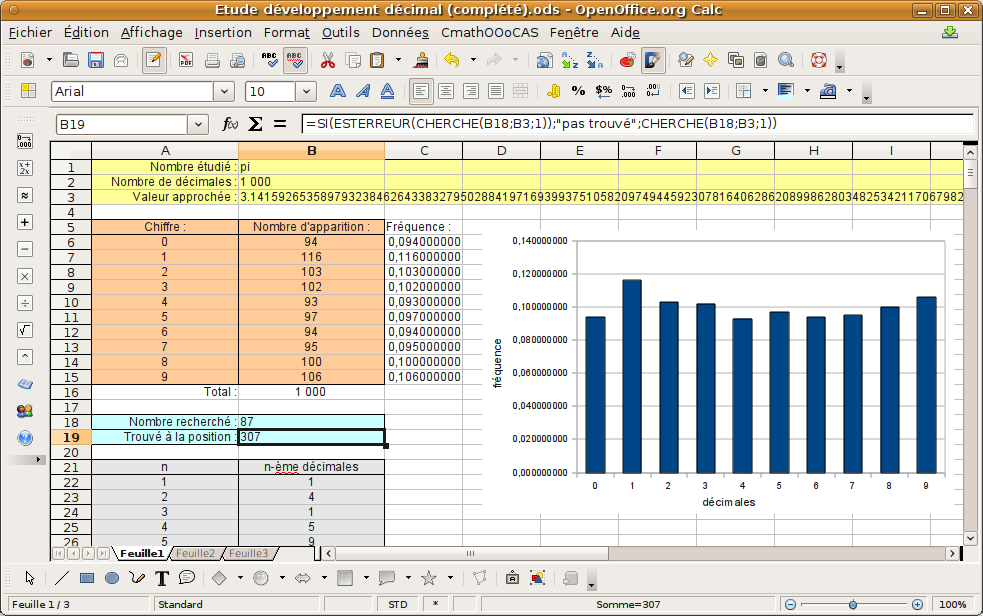Click column B header
The width and height of the screenshot is (983, 616).
click(312, 151)
